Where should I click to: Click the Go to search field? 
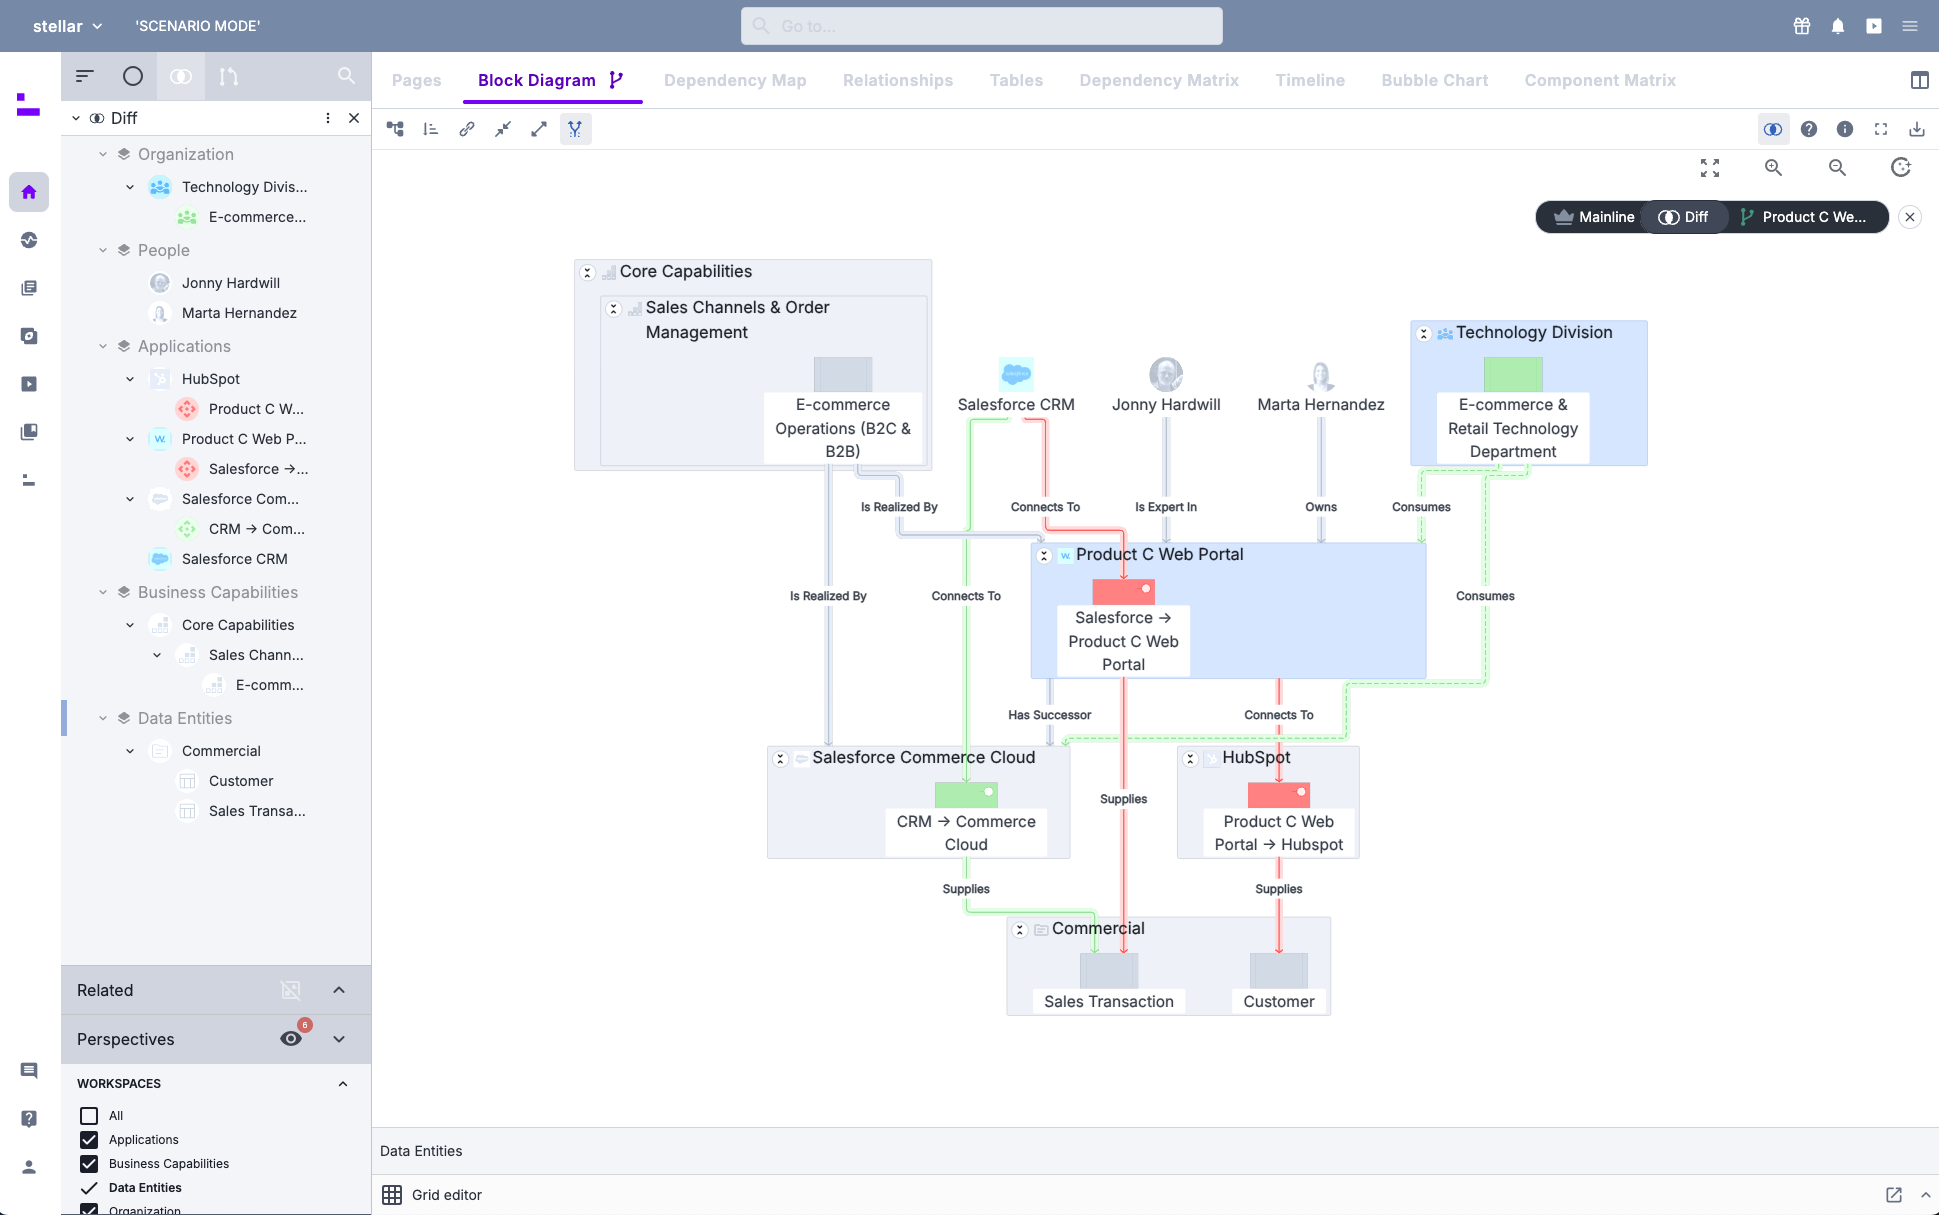(x=982, y=26)
